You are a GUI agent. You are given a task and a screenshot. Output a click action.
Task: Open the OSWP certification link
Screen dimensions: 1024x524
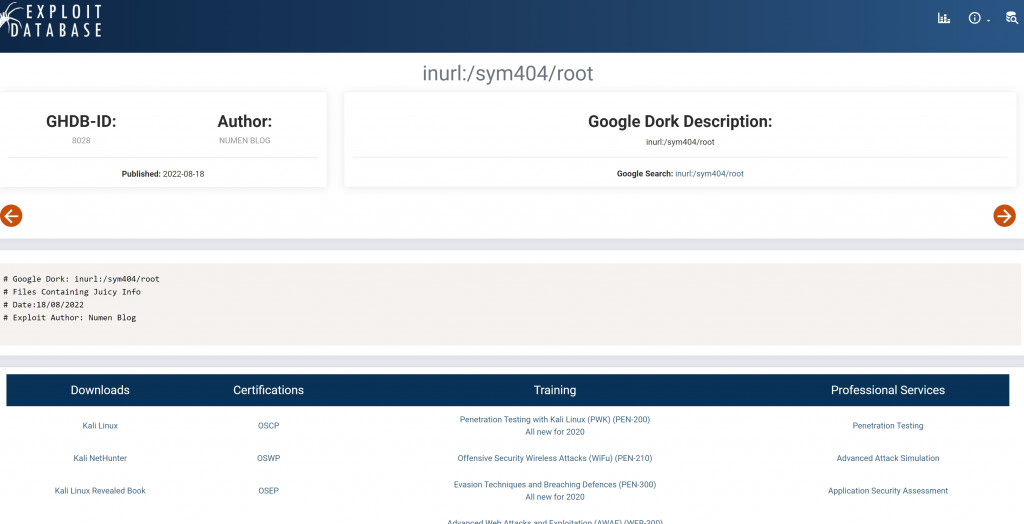pyautogui.click(x=268, y=458)
